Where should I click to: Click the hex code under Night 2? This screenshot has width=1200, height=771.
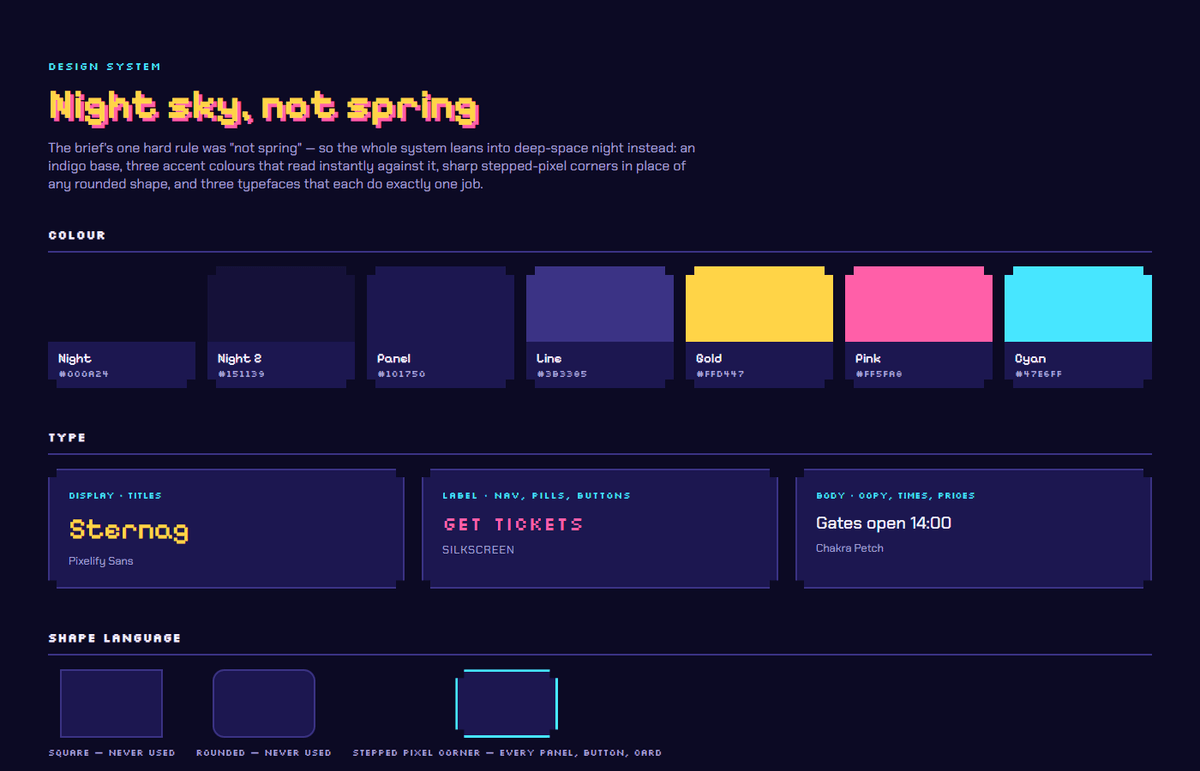(241, 374)
